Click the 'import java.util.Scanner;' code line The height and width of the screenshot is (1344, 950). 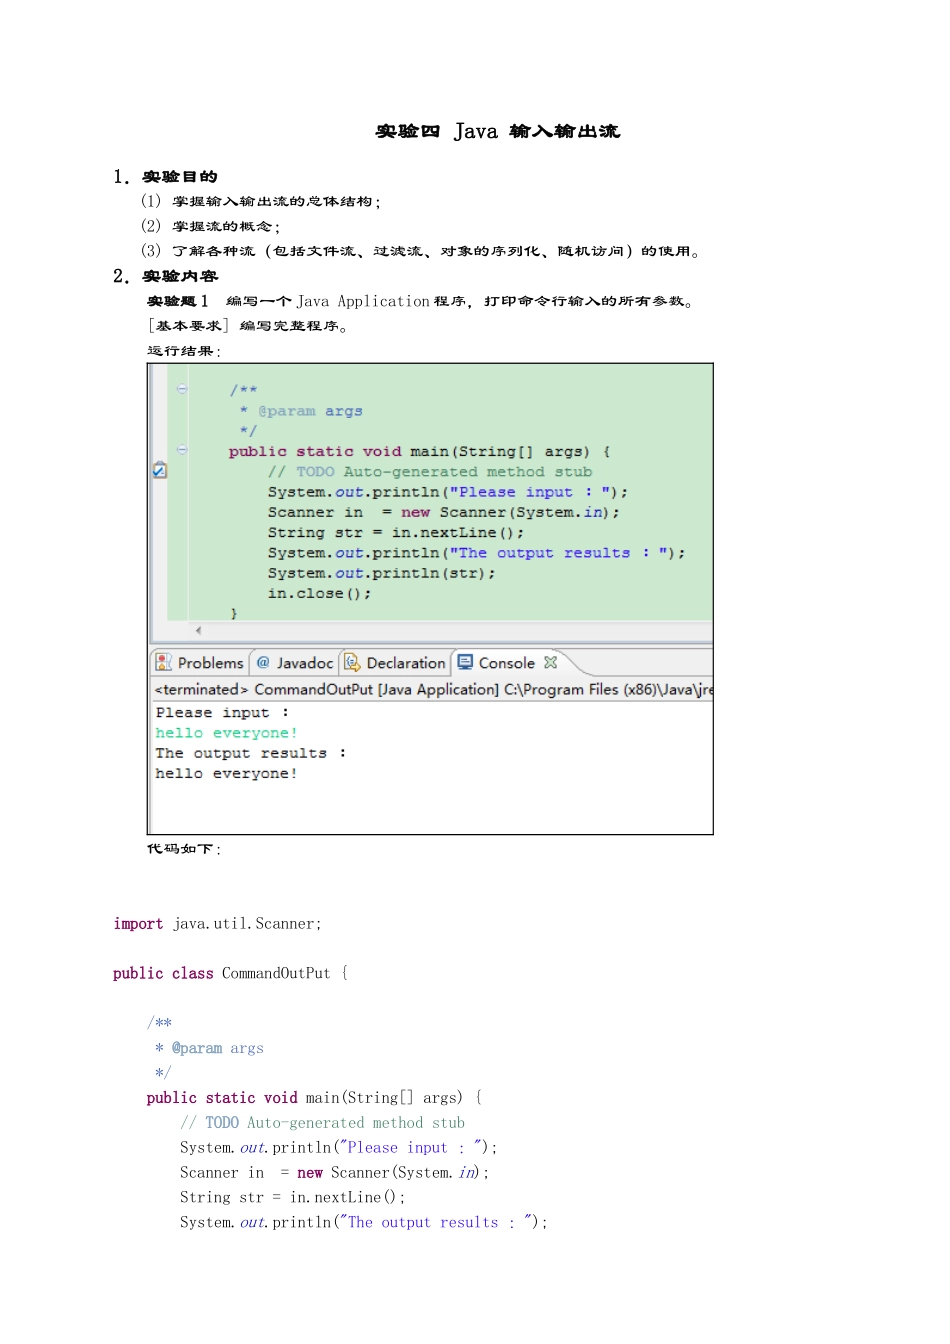tap(217, 924)
